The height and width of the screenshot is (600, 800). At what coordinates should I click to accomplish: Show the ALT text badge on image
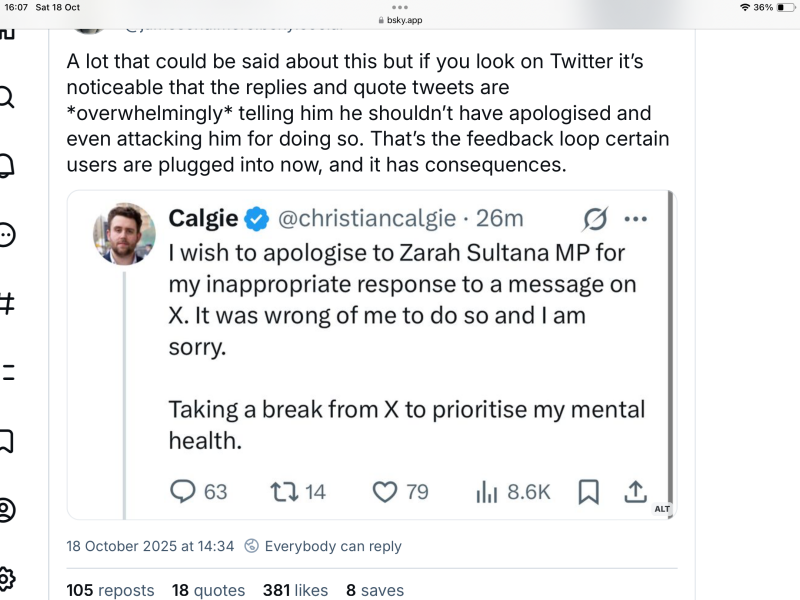(662, 509)
